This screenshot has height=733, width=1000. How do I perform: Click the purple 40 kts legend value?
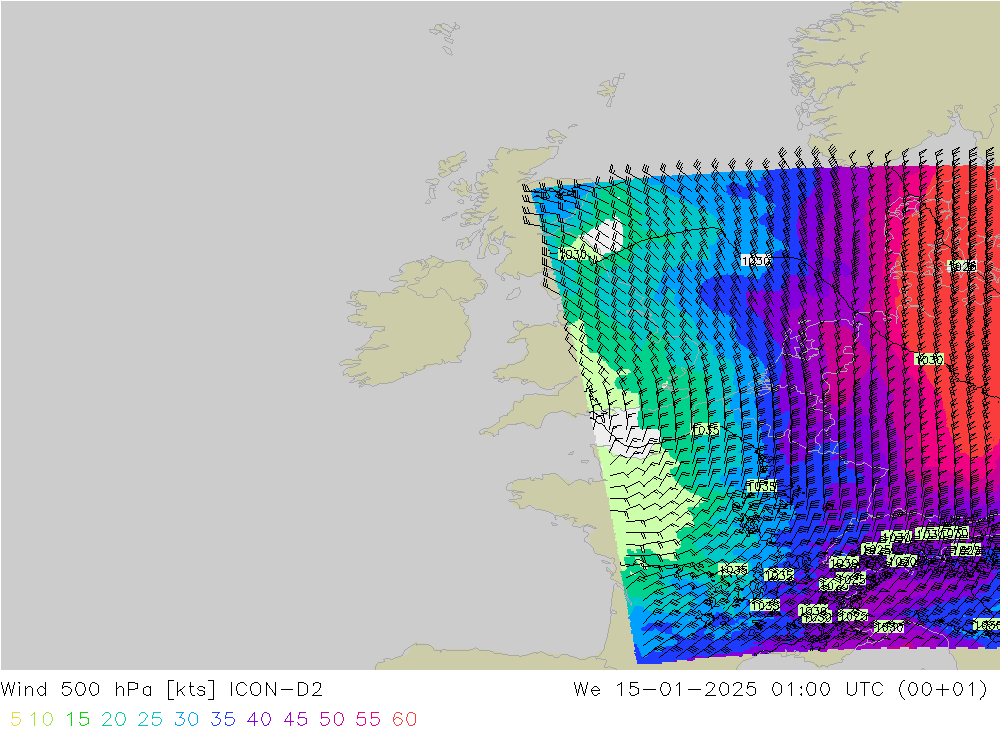click(260, 720)
